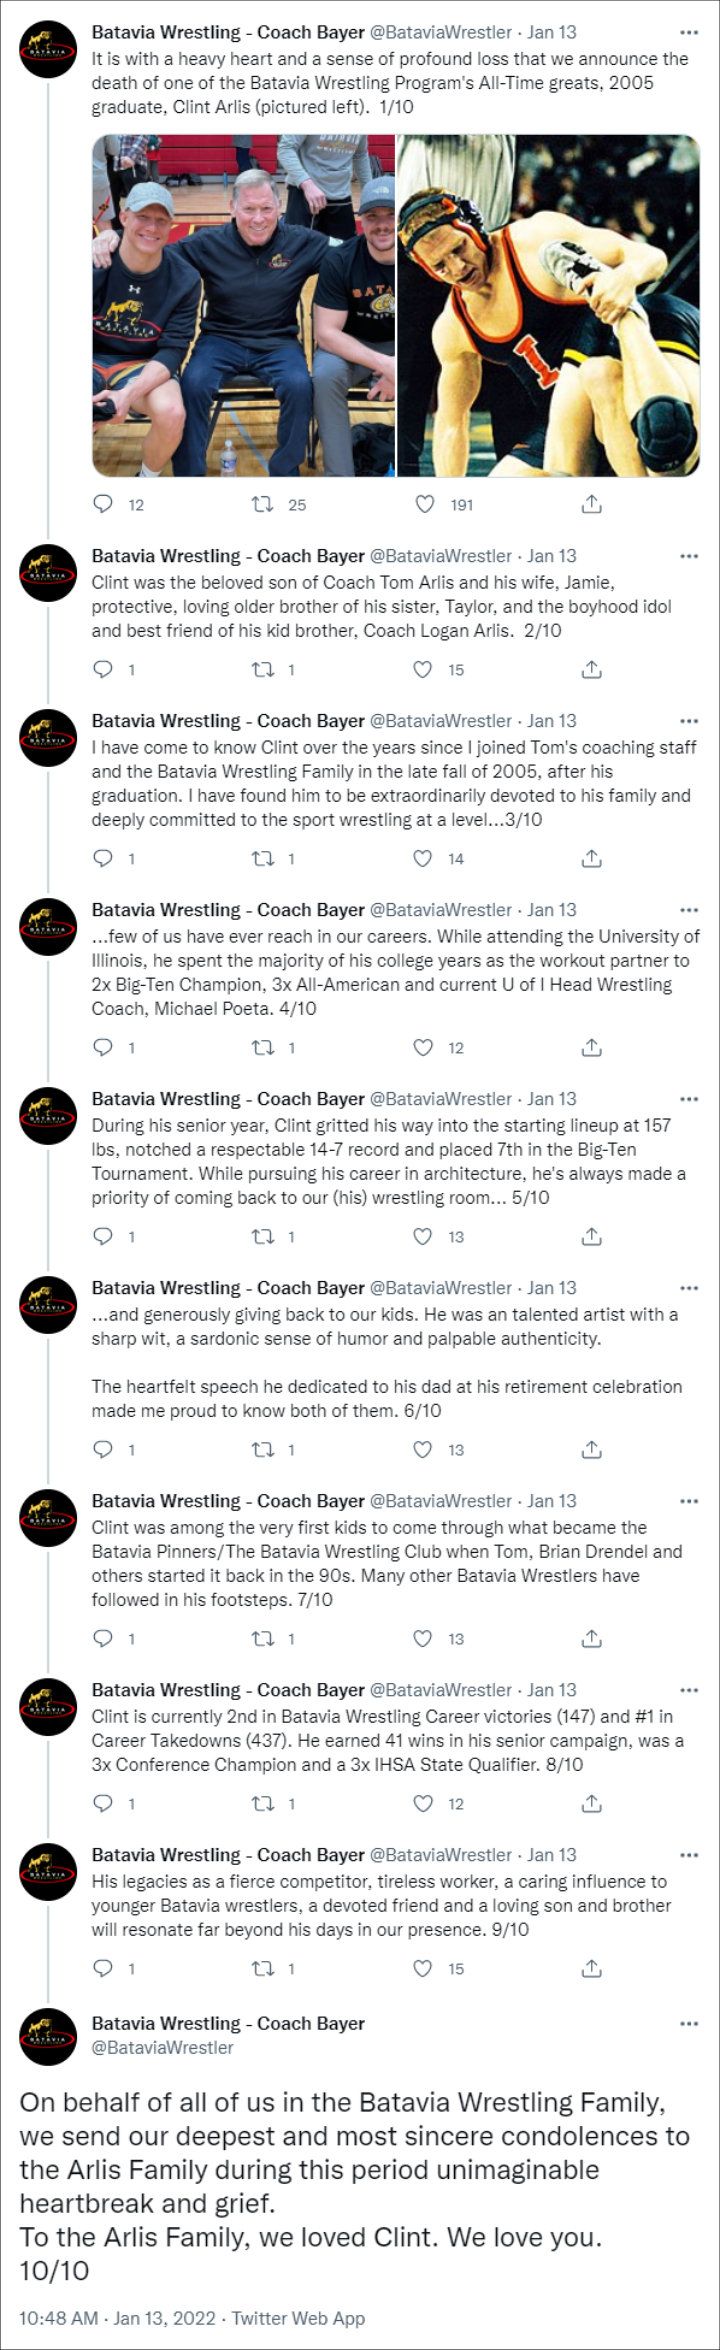Like the 5/10 tweet about senior year
Viewport: 720px width, 2350px height.
[424, 1236]
